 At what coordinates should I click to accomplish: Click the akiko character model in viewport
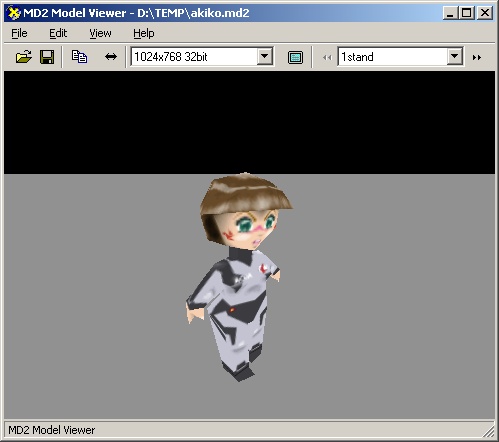pos(239,277)
